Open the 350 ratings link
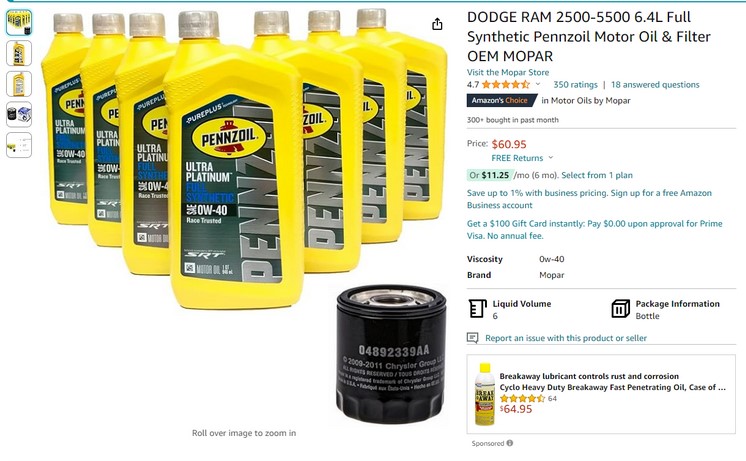Image resolution: width=746 pixels, height=461 pixels. (x=575, y=85)
